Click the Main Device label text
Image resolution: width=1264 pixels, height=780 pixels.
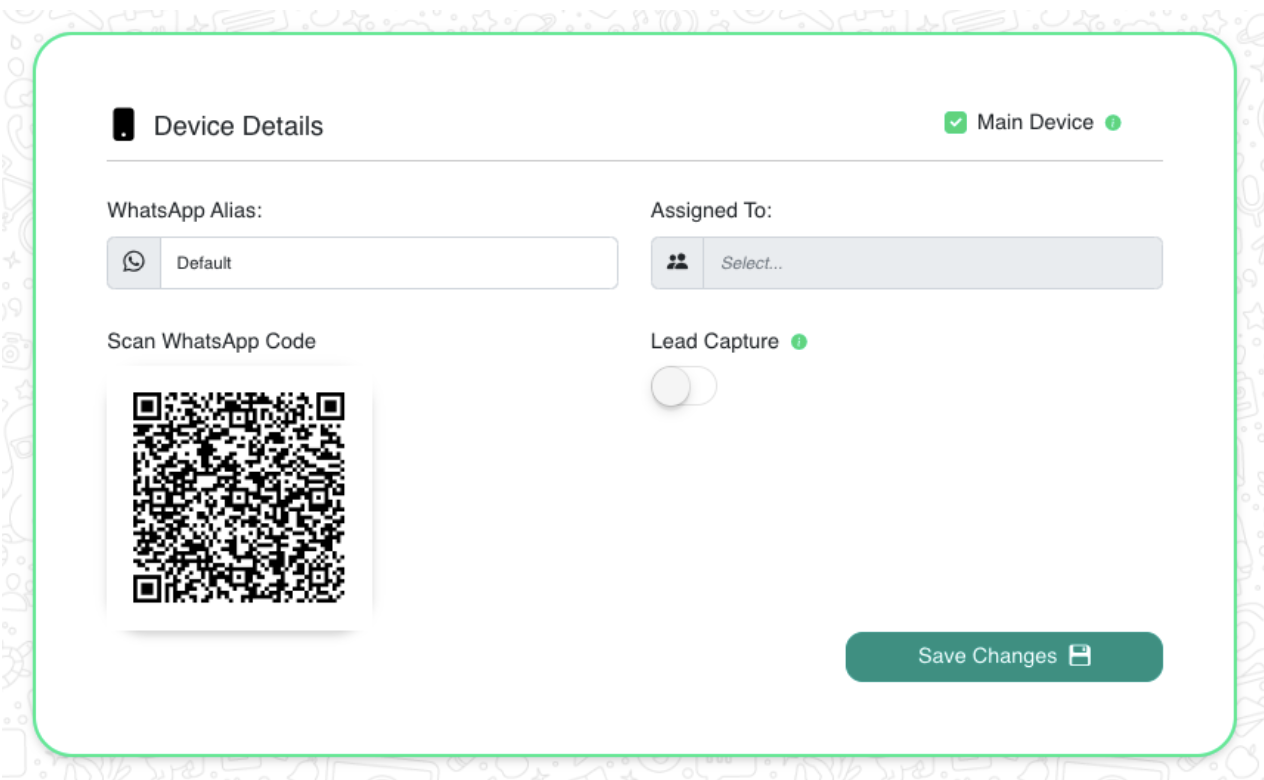[x=1035, y=122]
